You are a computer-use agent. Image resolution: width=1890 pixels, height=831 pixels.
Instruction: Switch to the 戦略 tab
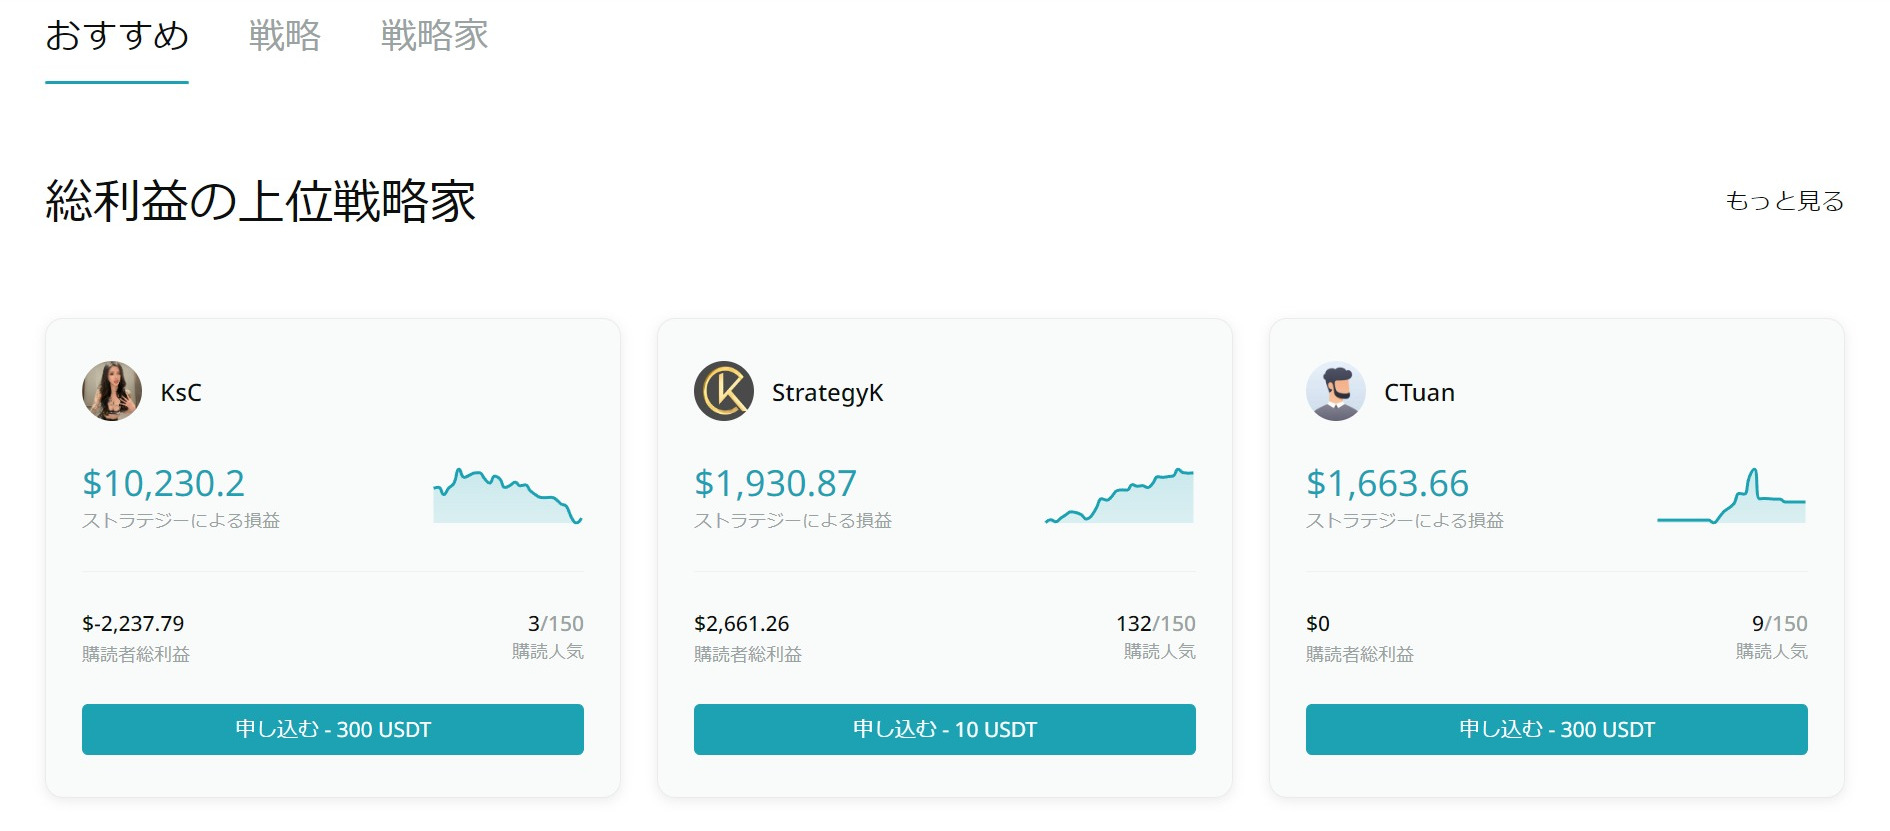[283, 37]
